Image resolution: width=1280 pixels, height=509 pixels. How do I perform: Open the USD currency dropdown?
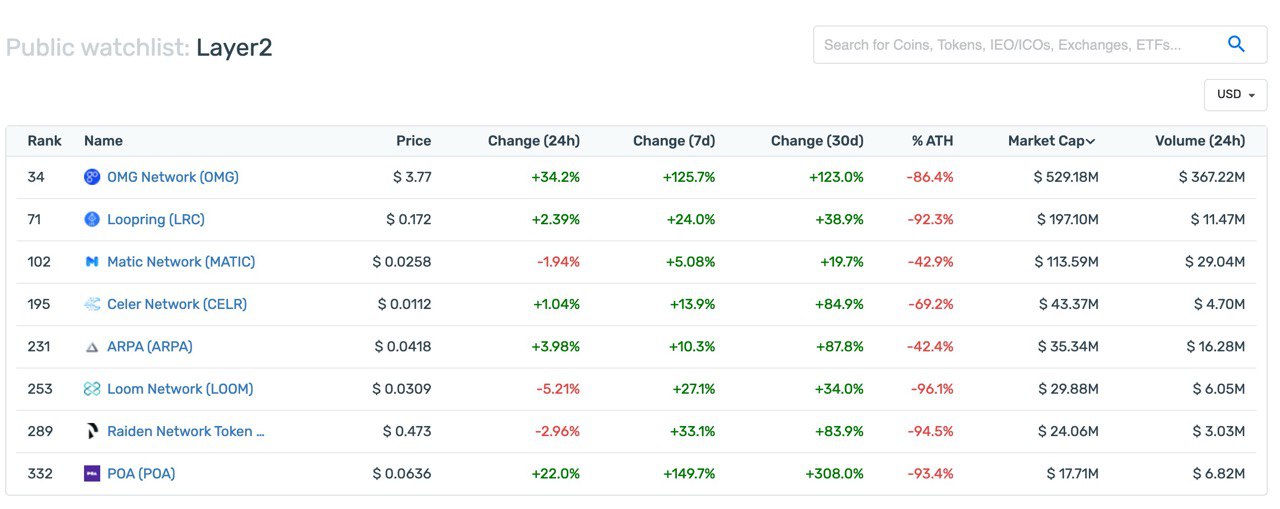1235,94
